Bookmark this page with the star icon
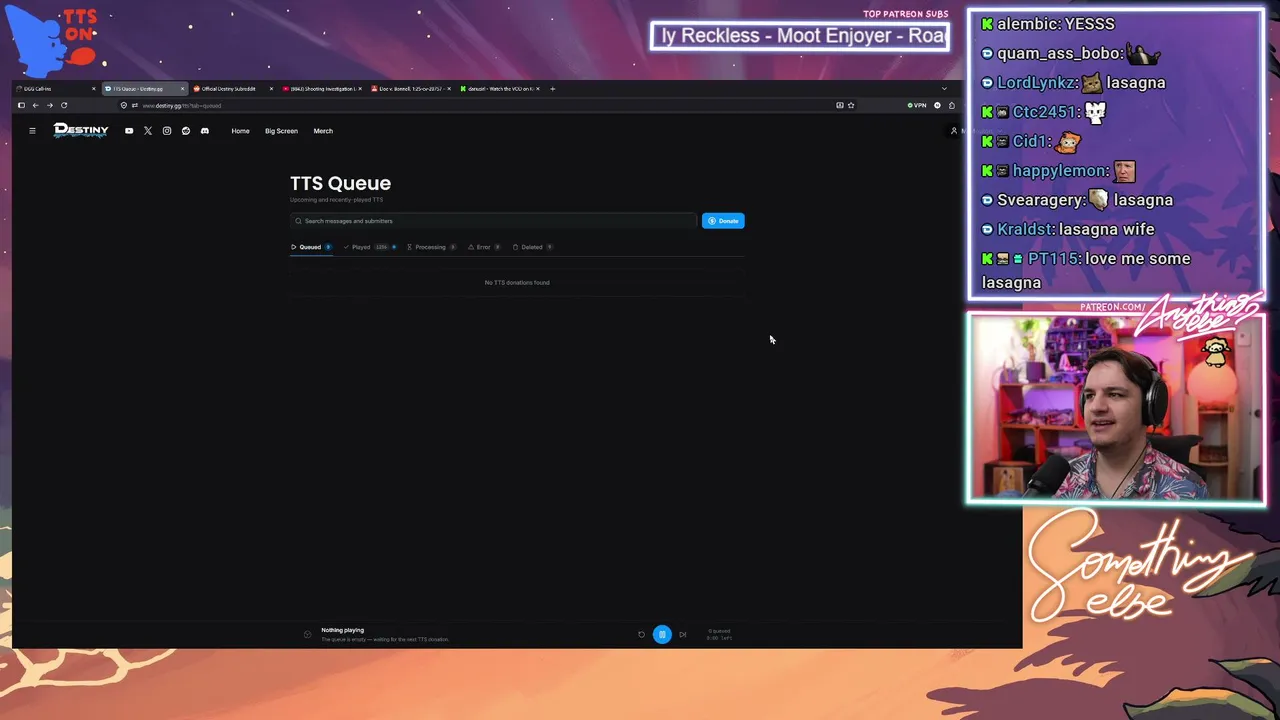Image resolution: width=1280 pixels, height=720 pixels. coord(851,105)
